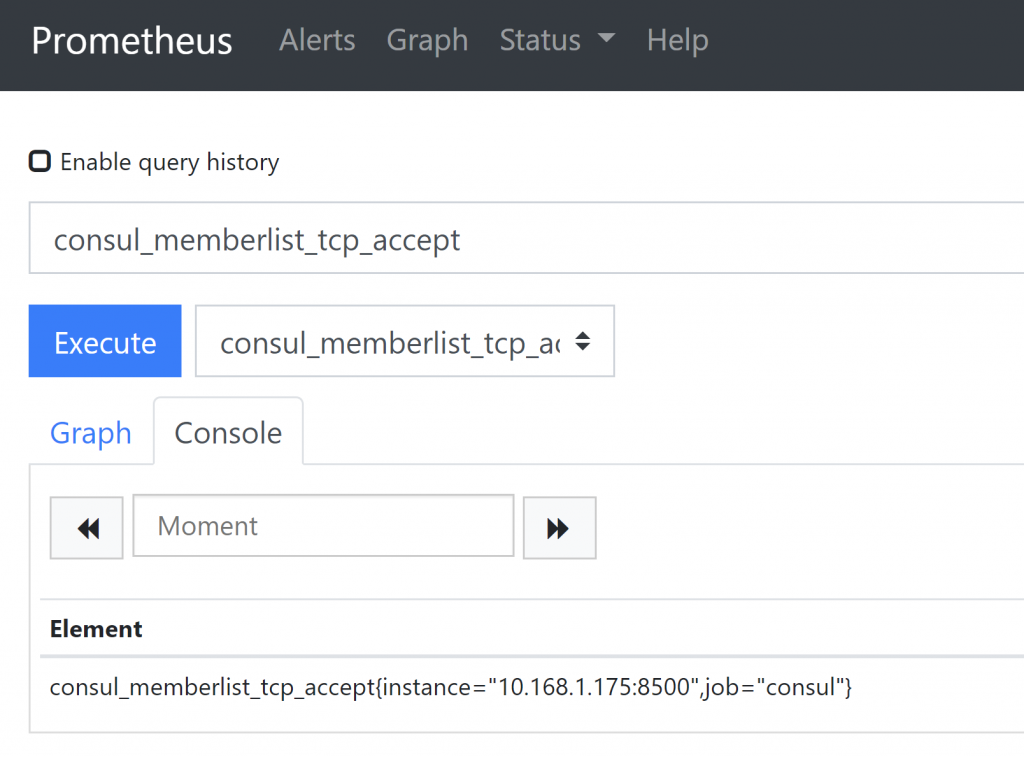
Task: Click the Element column header
Action: pyautogui.click(x=96, y=629)
